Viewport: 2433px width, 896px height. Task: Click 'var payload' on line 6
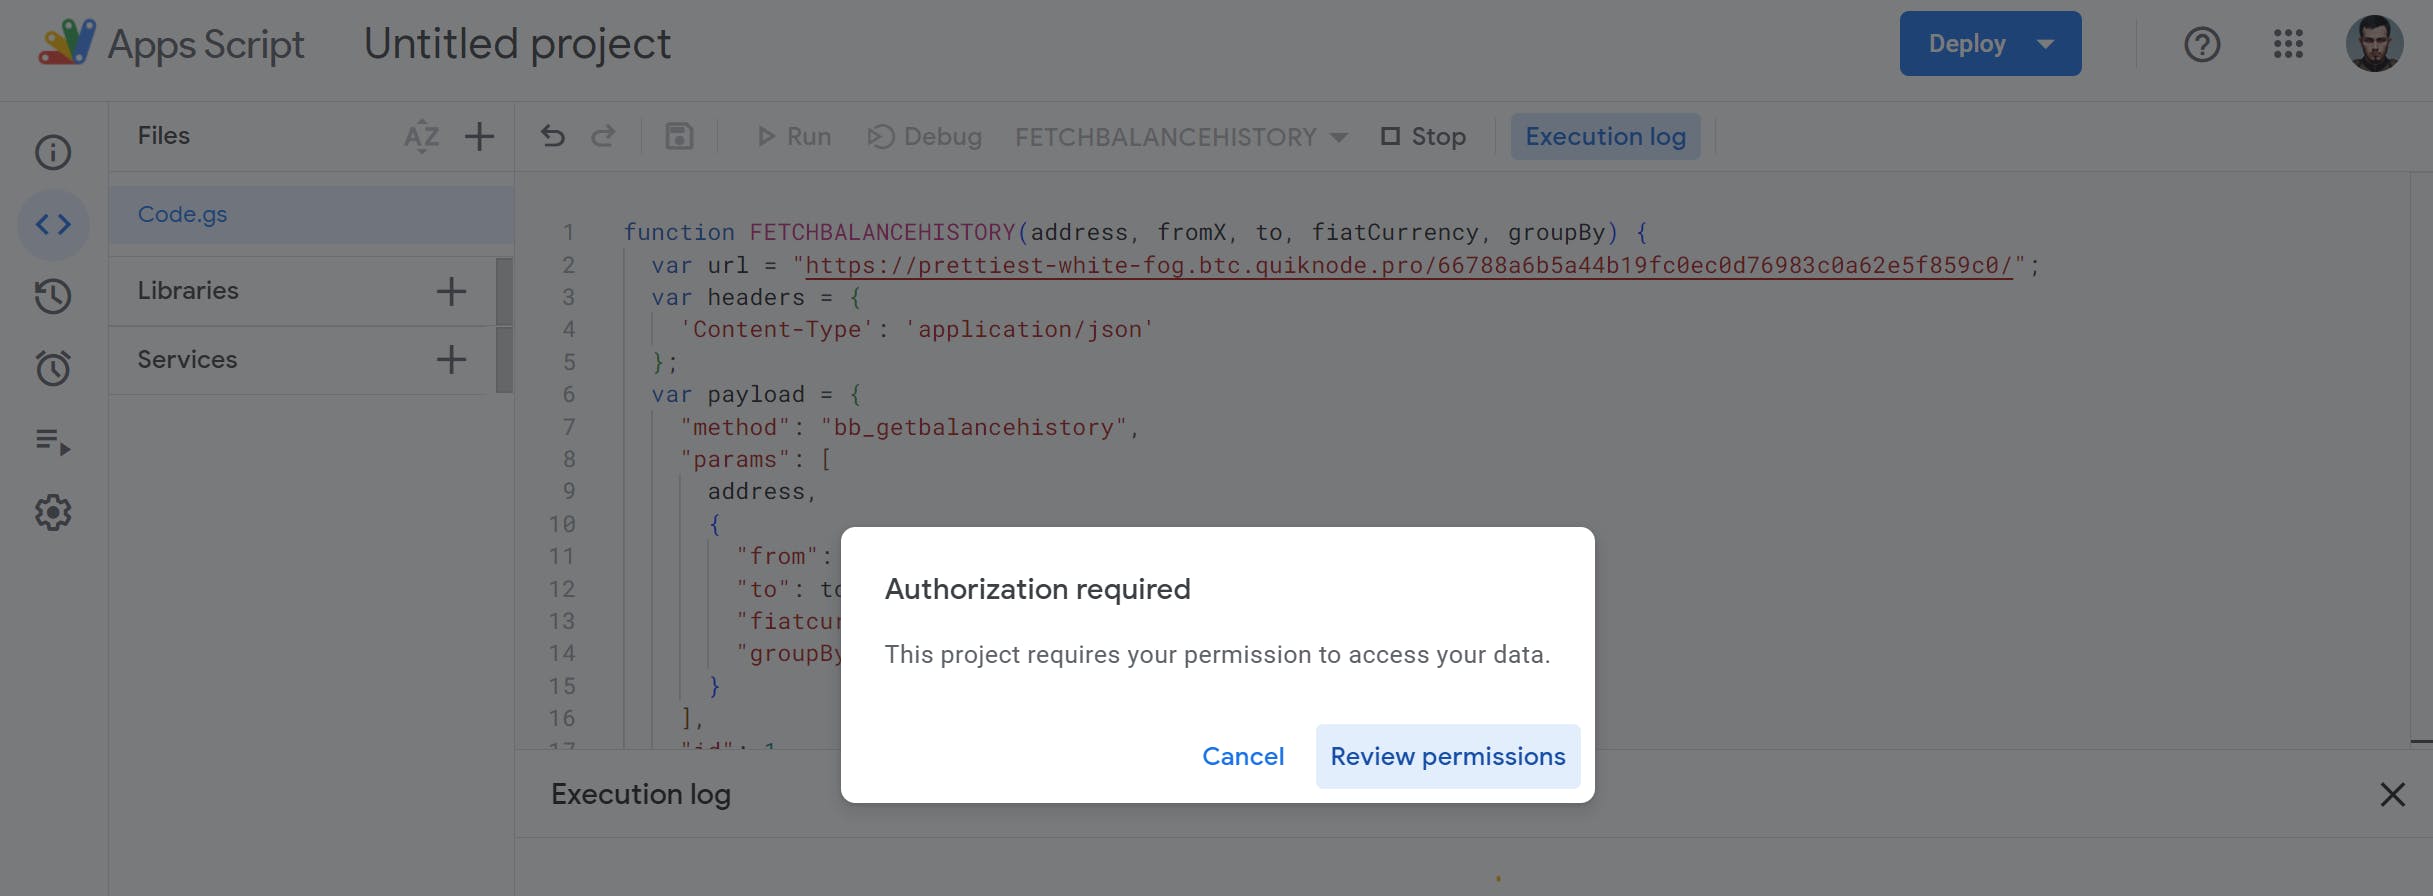pyautogui.click(x=728, y=394)
